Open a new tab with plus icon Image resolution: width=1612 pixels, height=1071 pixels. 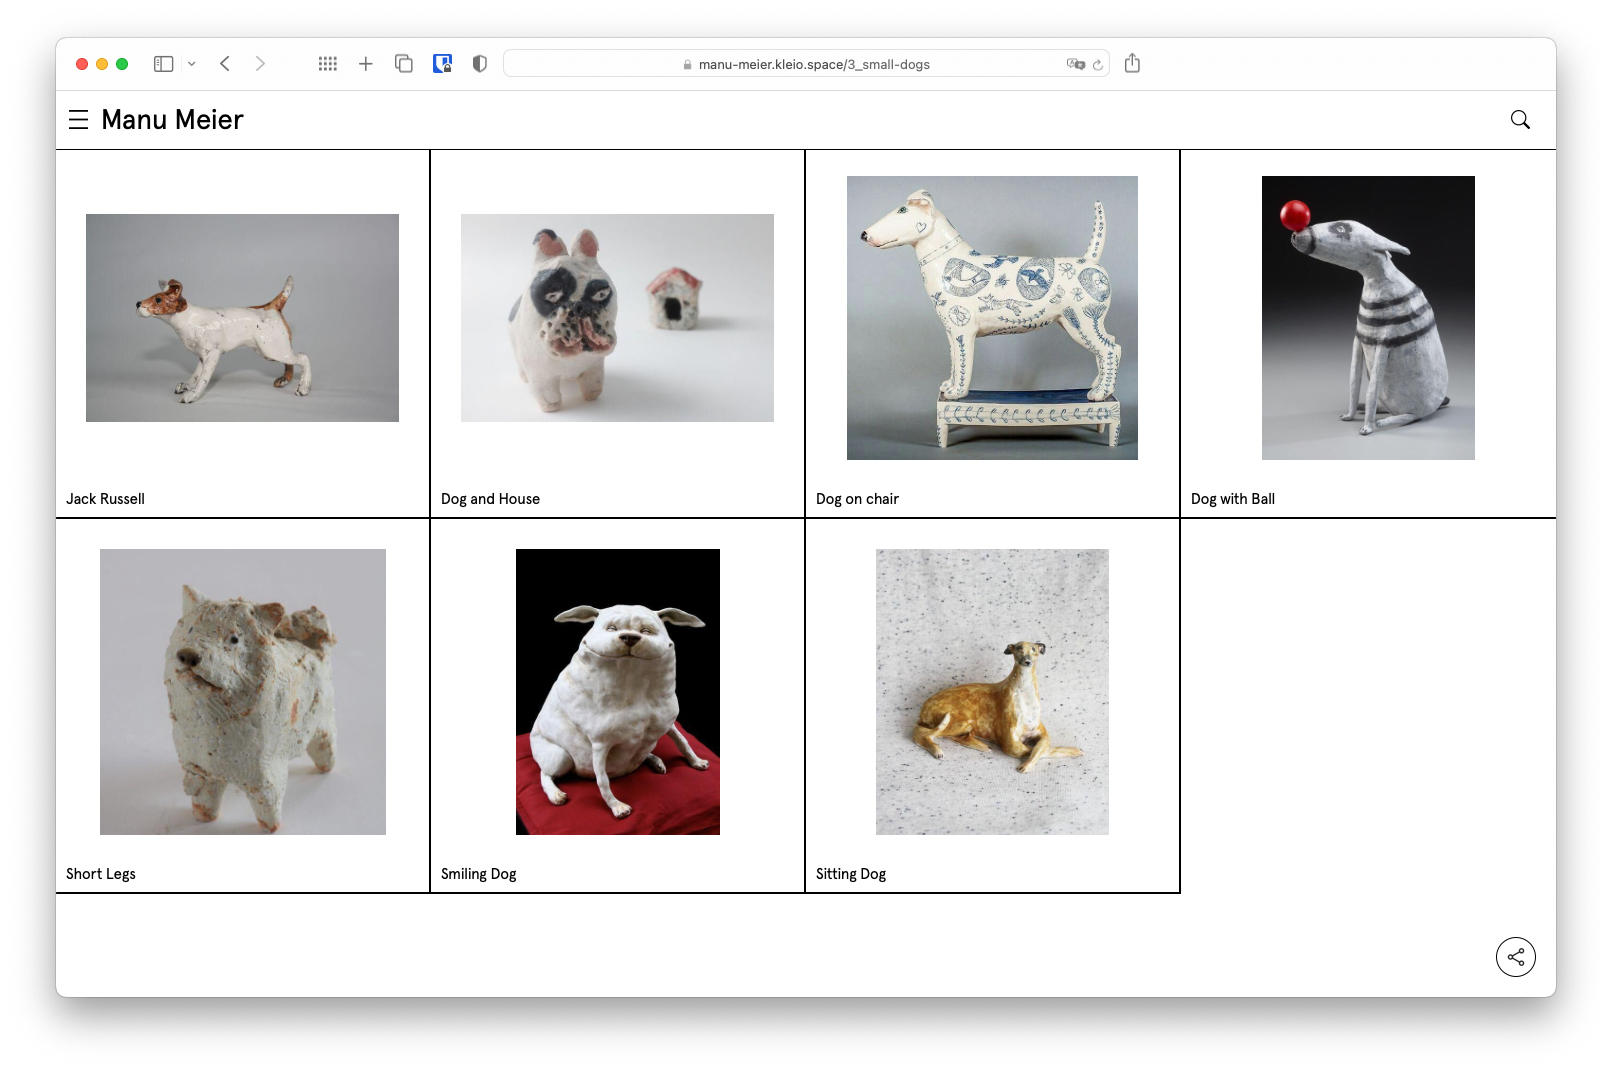366,64
